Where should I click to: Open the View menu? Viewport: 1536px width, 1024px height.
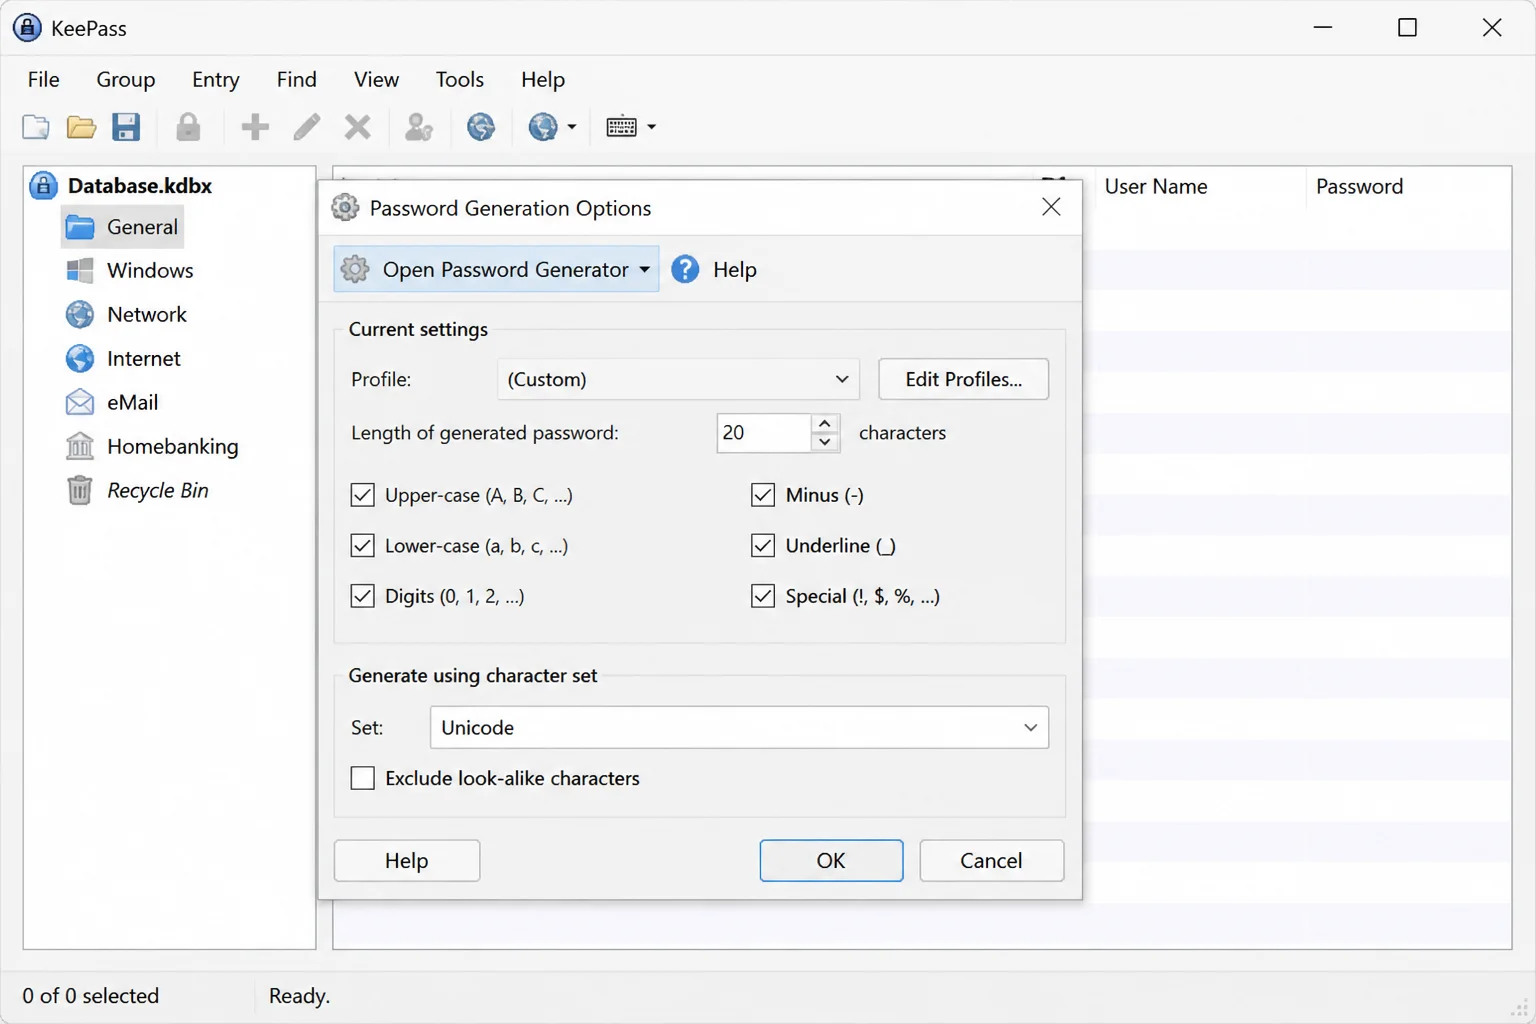(x=376, y=79)
